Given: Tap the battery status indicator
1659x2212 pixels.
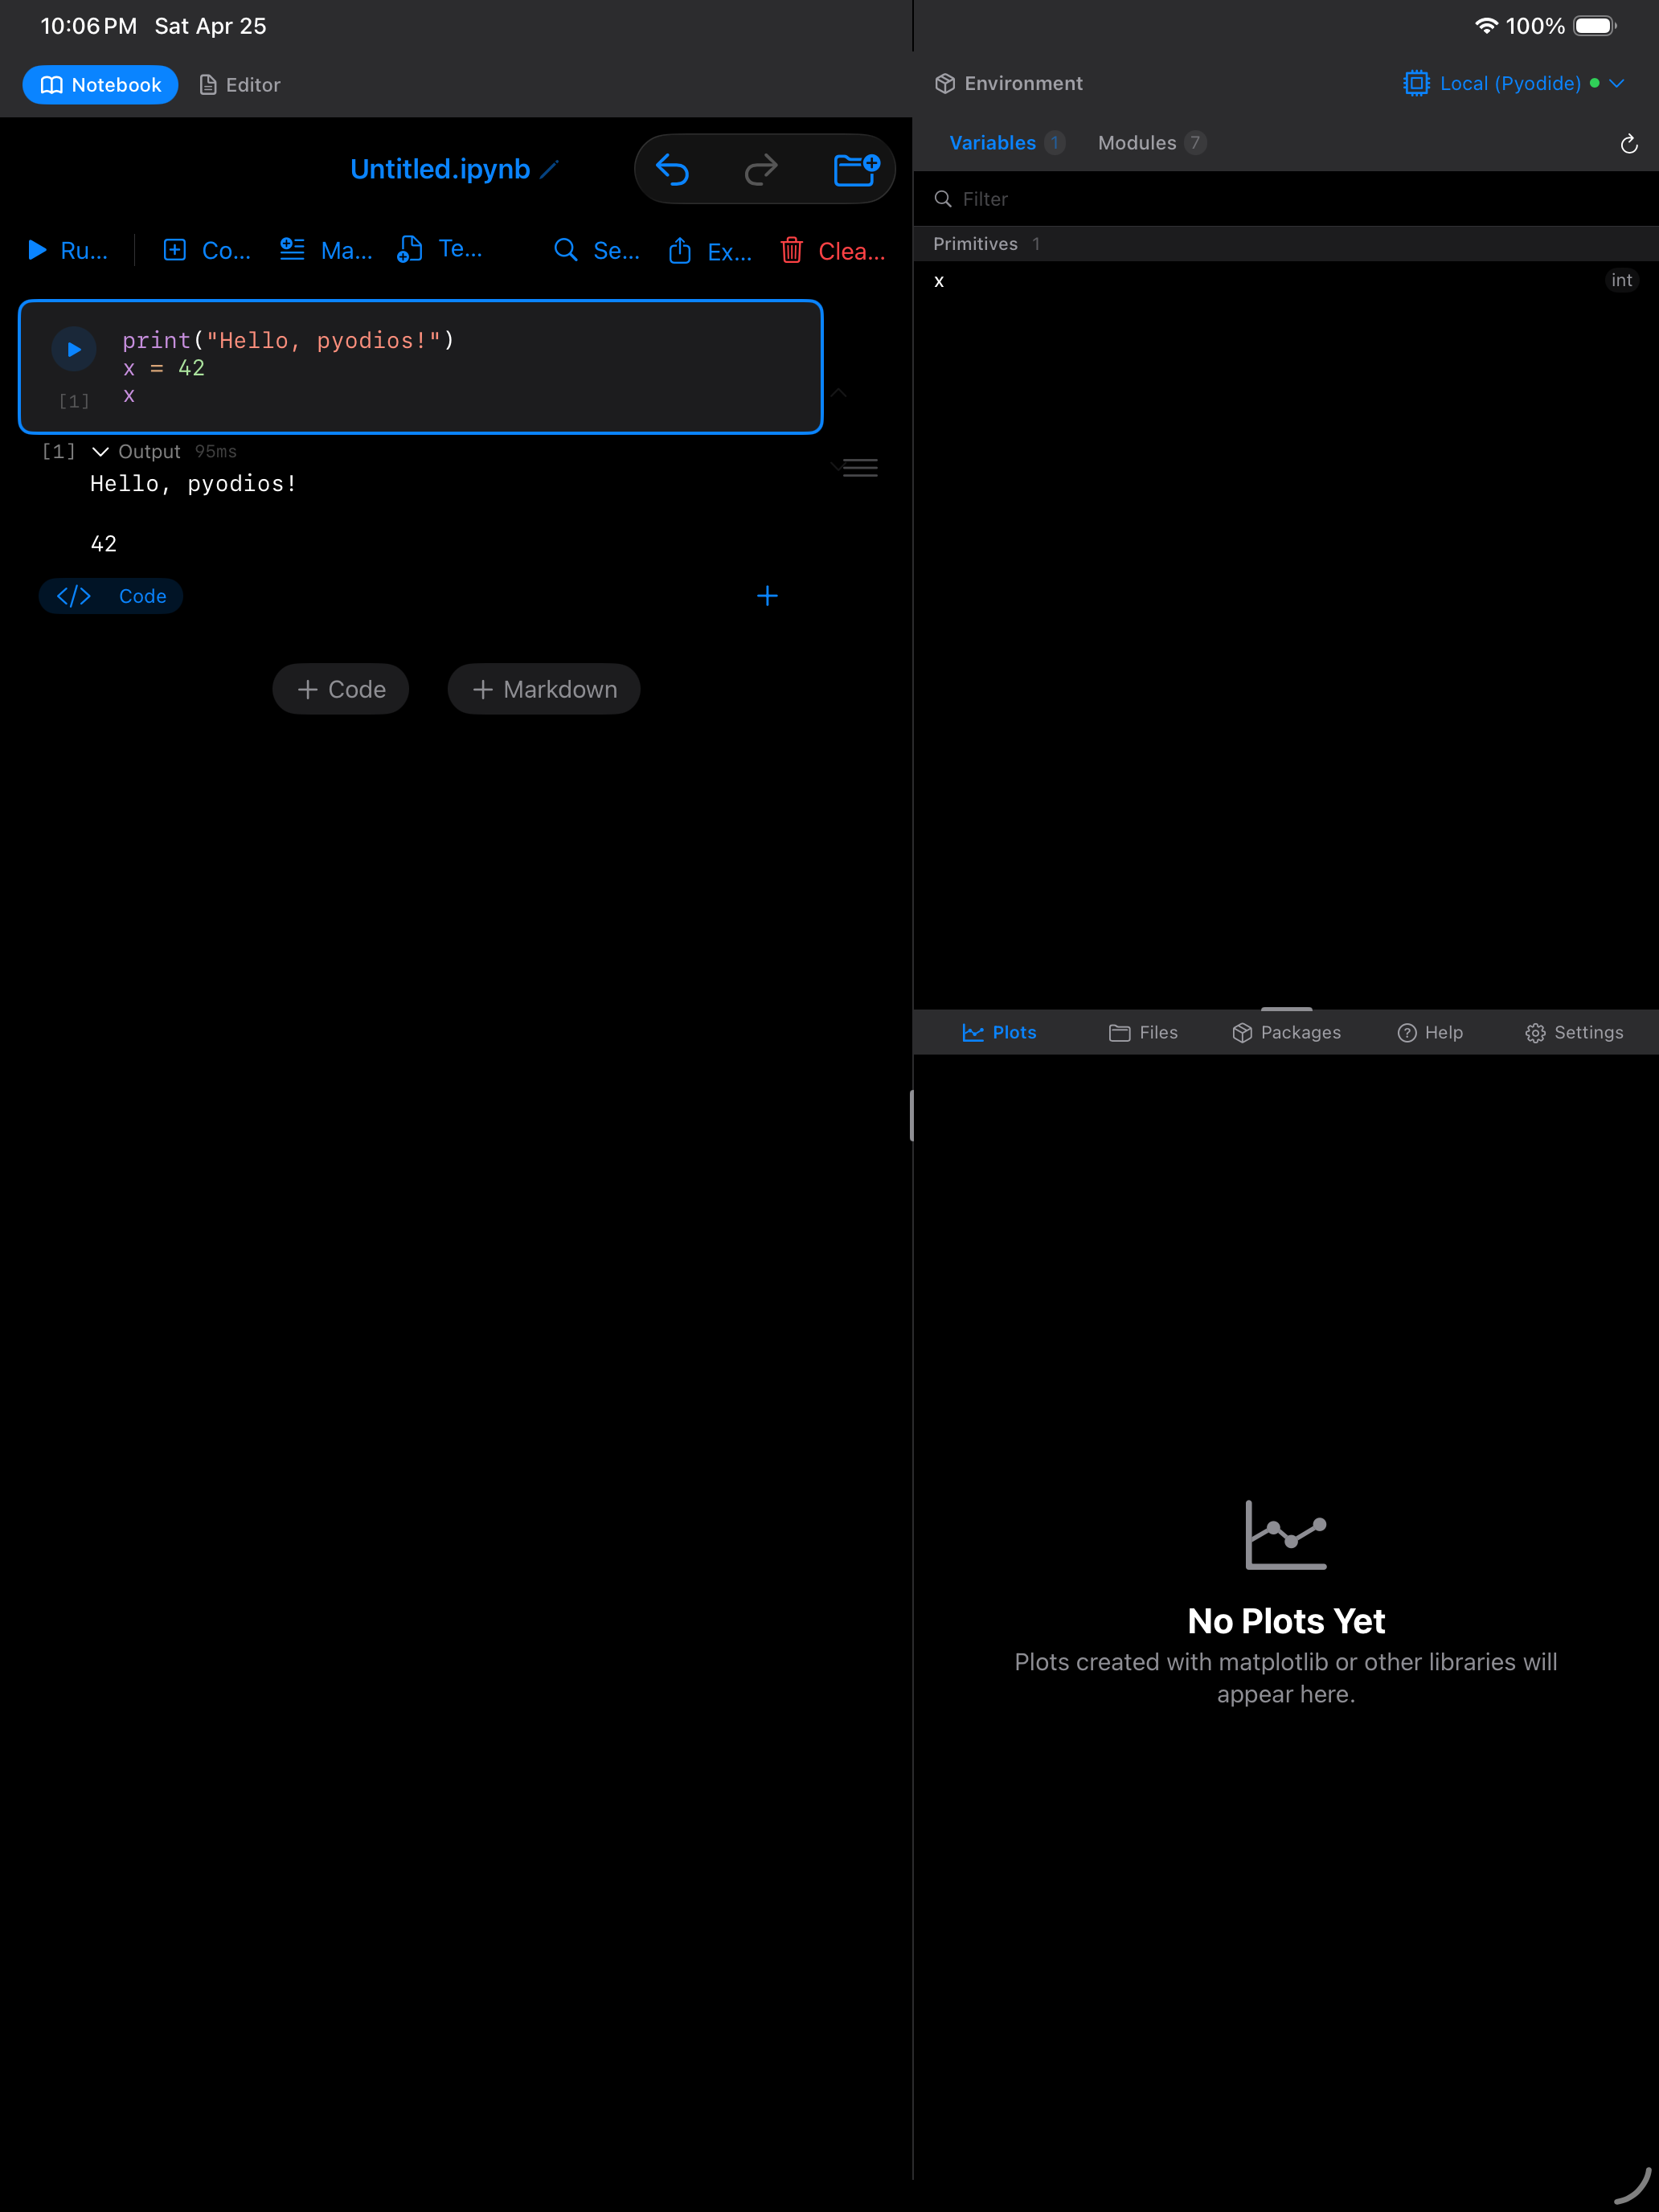Looking at the screenshot, I should (x=1595, y=26).
